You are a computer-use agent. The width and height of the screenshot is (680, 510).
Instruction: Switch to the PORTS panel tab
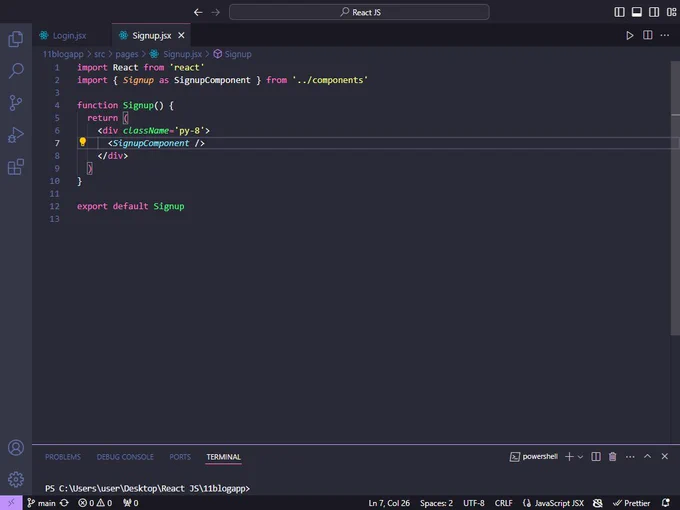tap(180, 457)
